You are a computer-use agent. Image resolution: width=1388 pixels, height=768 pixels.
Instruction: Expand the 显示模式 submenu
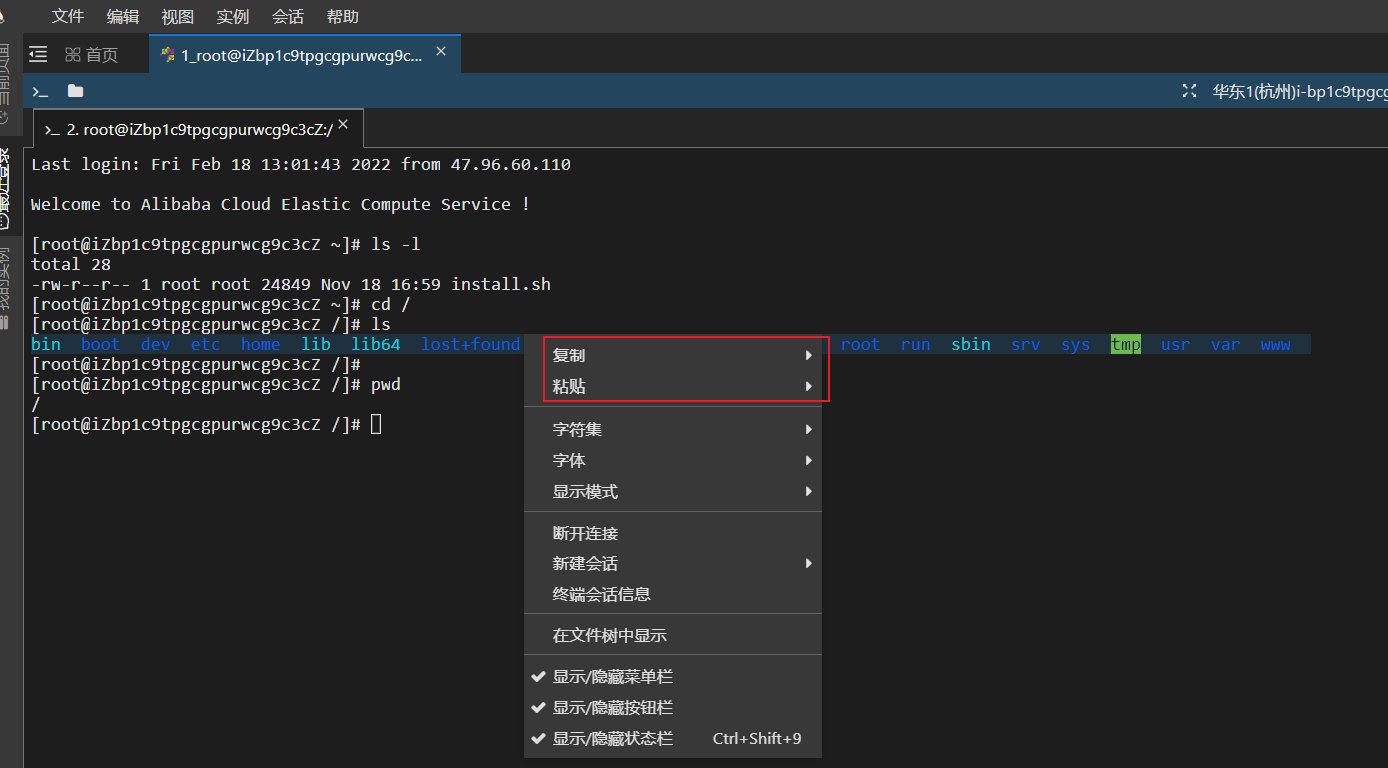[673, 492]
